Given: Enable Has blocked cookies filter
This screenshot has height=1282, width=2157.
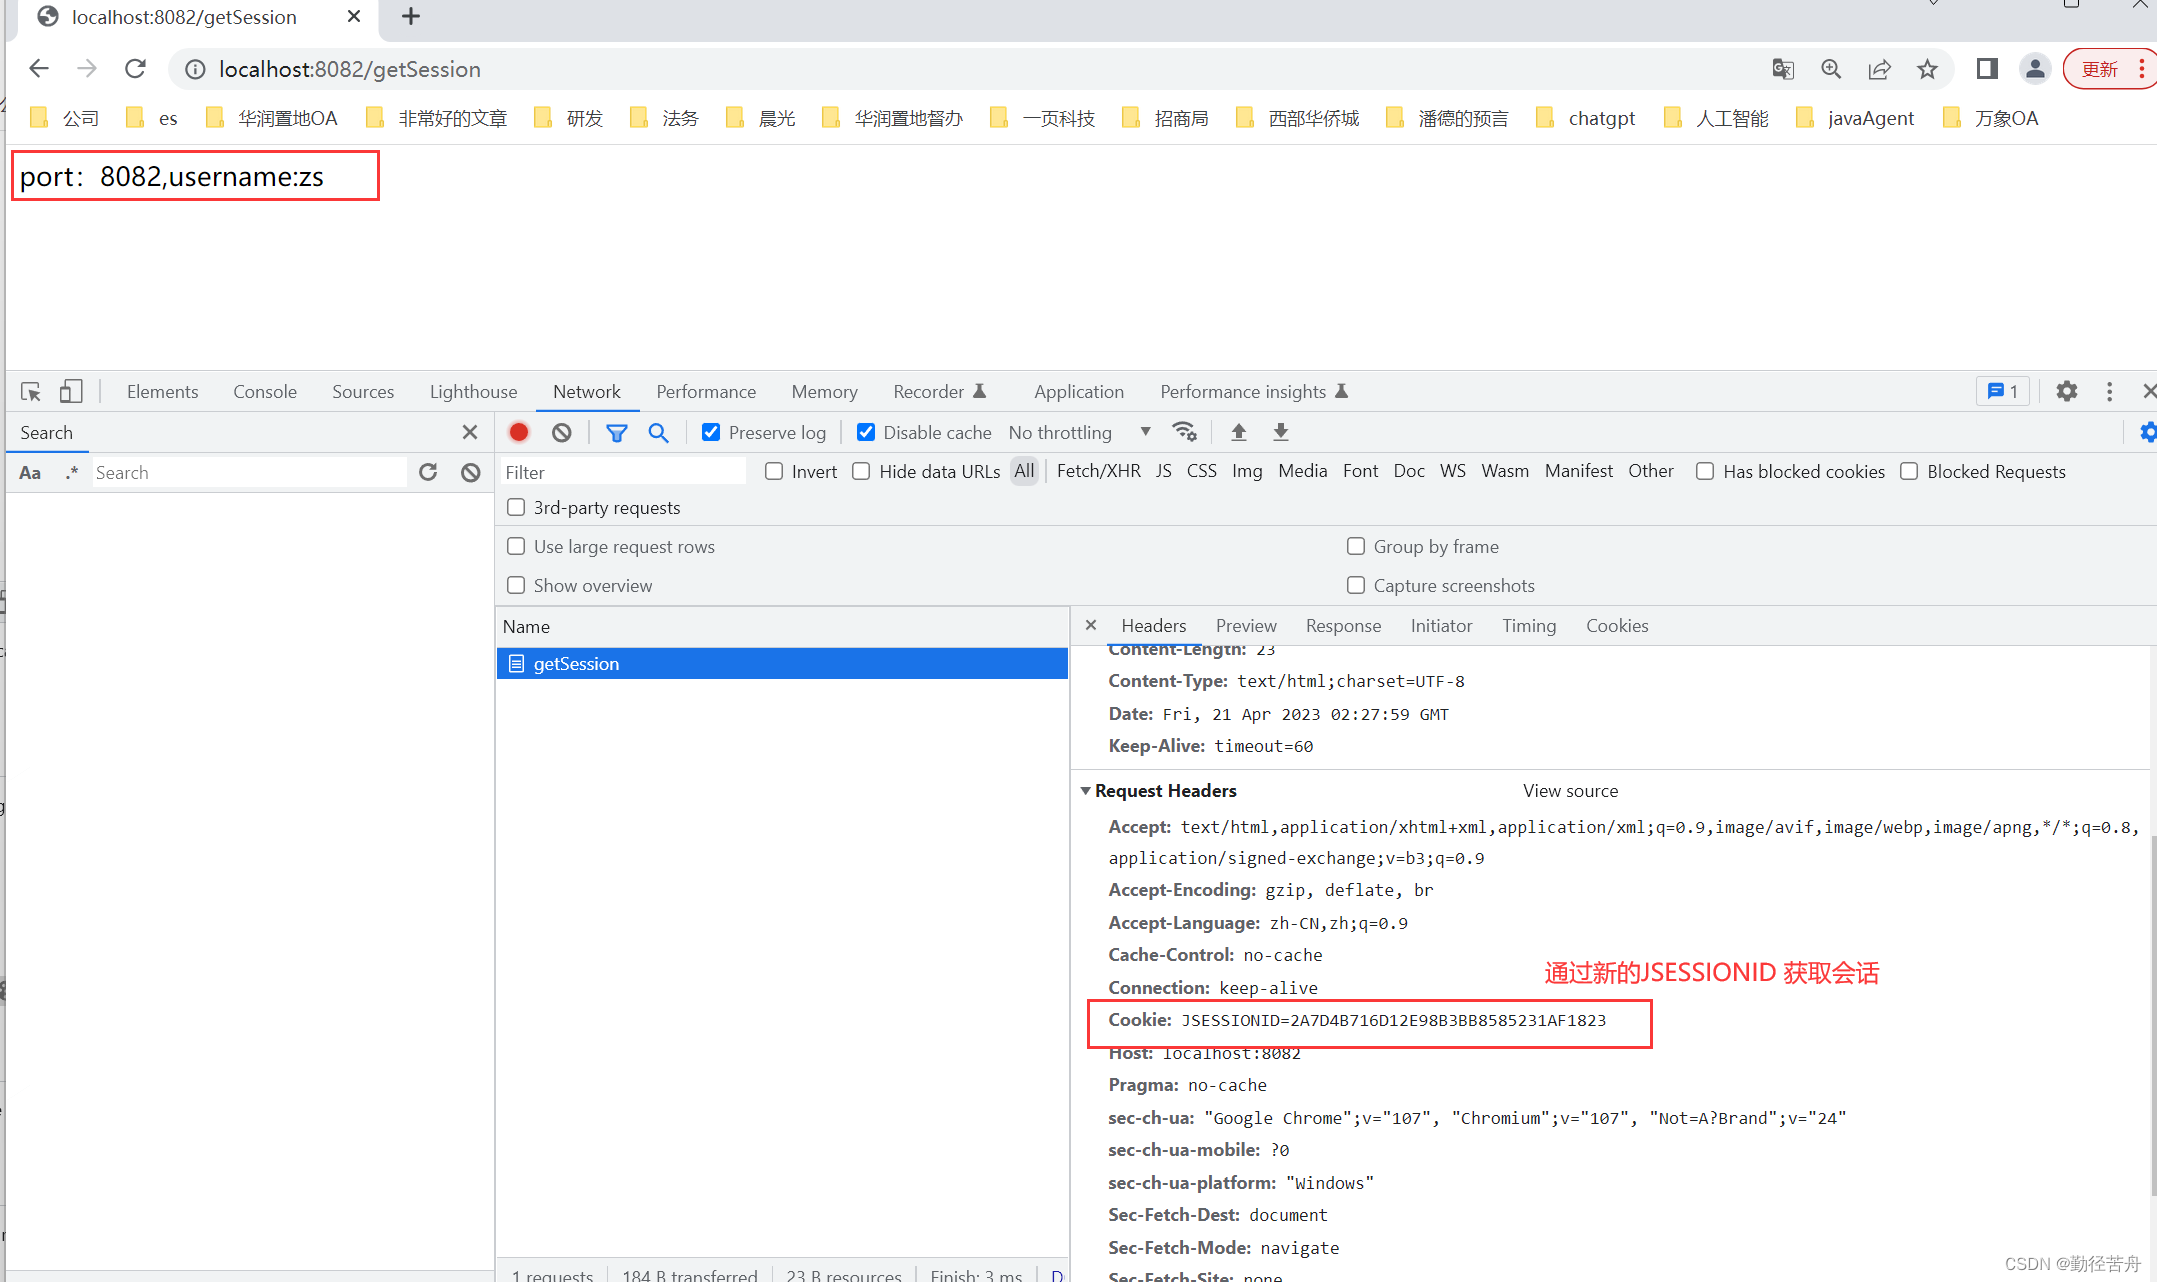Looking at the screenshot, I should coord(1705,471).
